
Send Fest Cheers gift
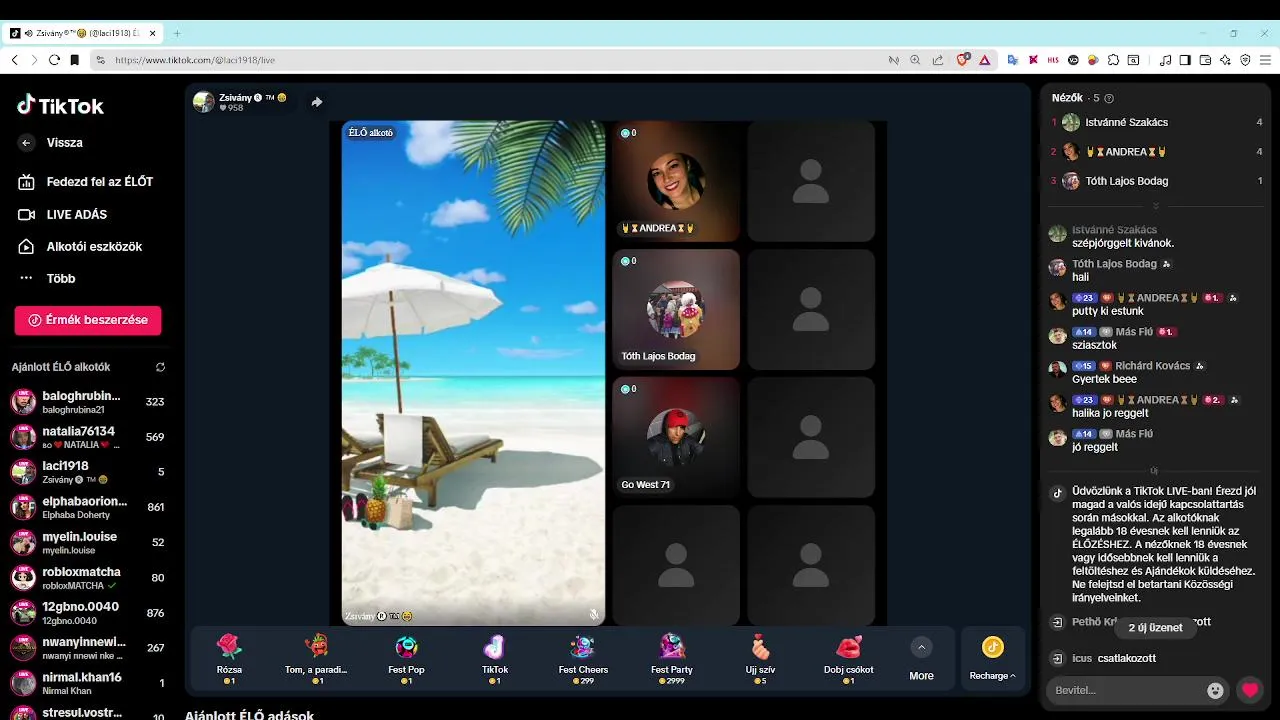tap(582, 658)
